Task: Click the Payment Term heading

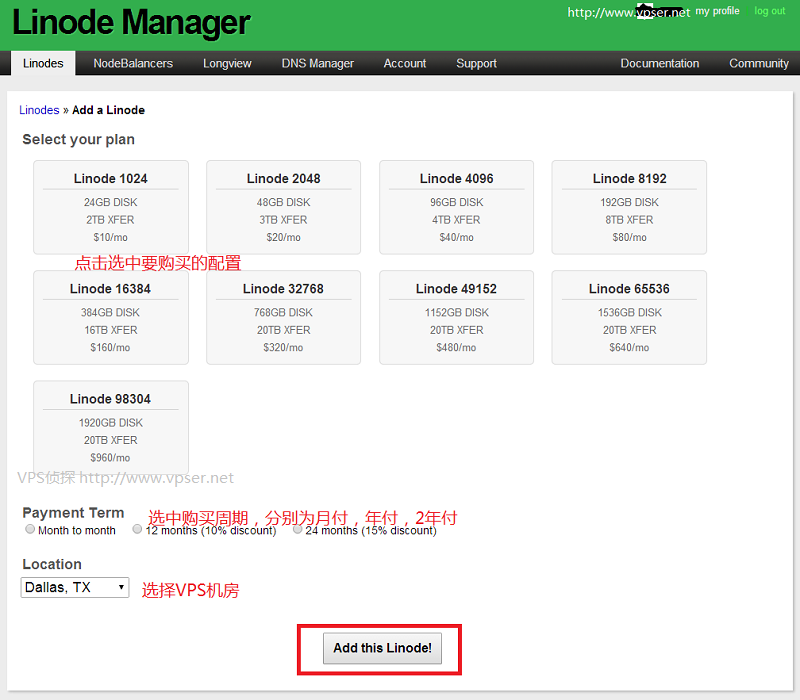Action: click(73, 513)
